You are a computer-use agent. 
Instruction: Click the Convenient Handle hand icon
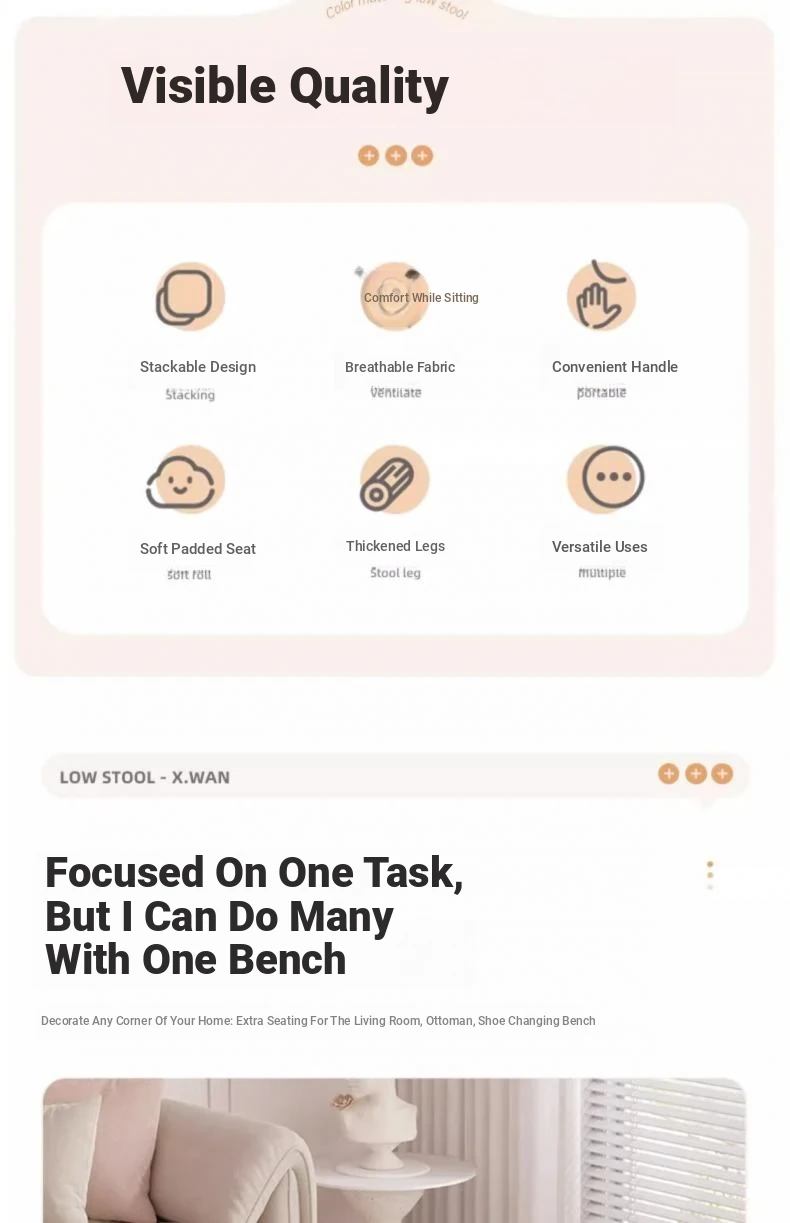601,296
